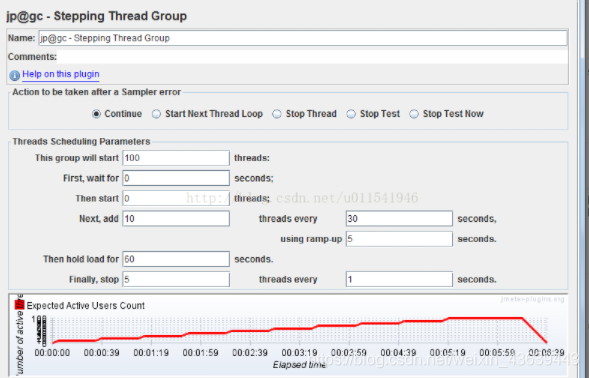Click the 'Threads Scheduling Parameters' group title
Screen dimensions: 589x378
(x=82, y=142)
